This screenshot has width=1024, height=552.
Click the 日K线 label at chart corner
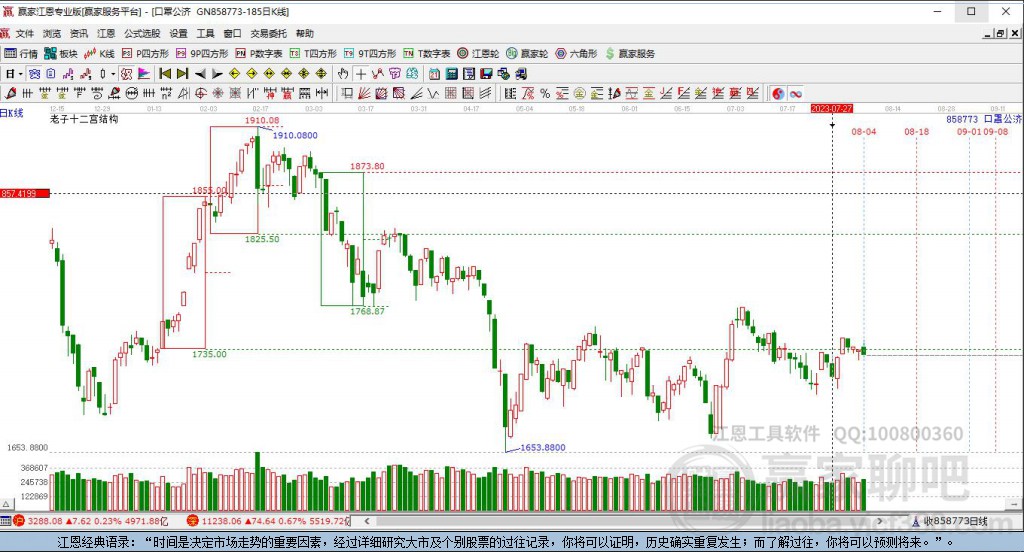coord(12,113)
